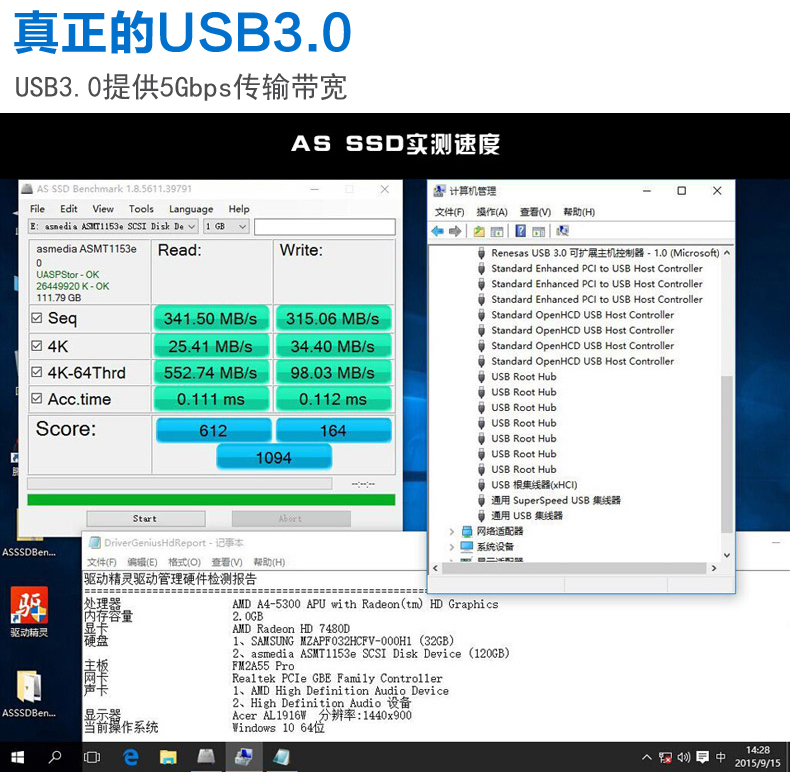The width and height of the screenshot is (790, 774).
Task: Toggle the Show/Hide action pane icon
Action: [539, 232]
